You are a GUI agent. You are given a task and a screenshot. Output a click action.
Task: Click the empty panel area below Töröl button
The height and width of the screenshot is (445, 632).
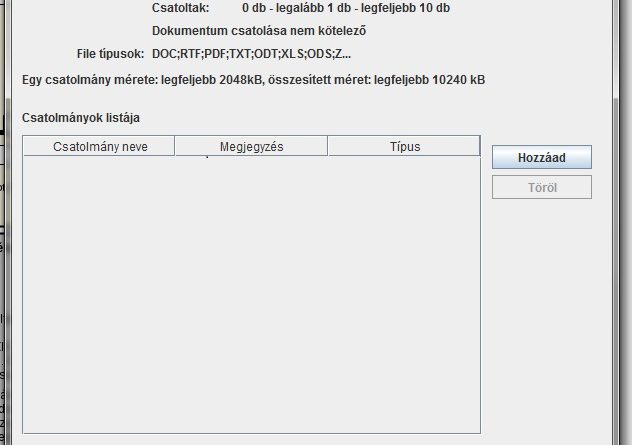pyautogui.click(x=541, y=300)
